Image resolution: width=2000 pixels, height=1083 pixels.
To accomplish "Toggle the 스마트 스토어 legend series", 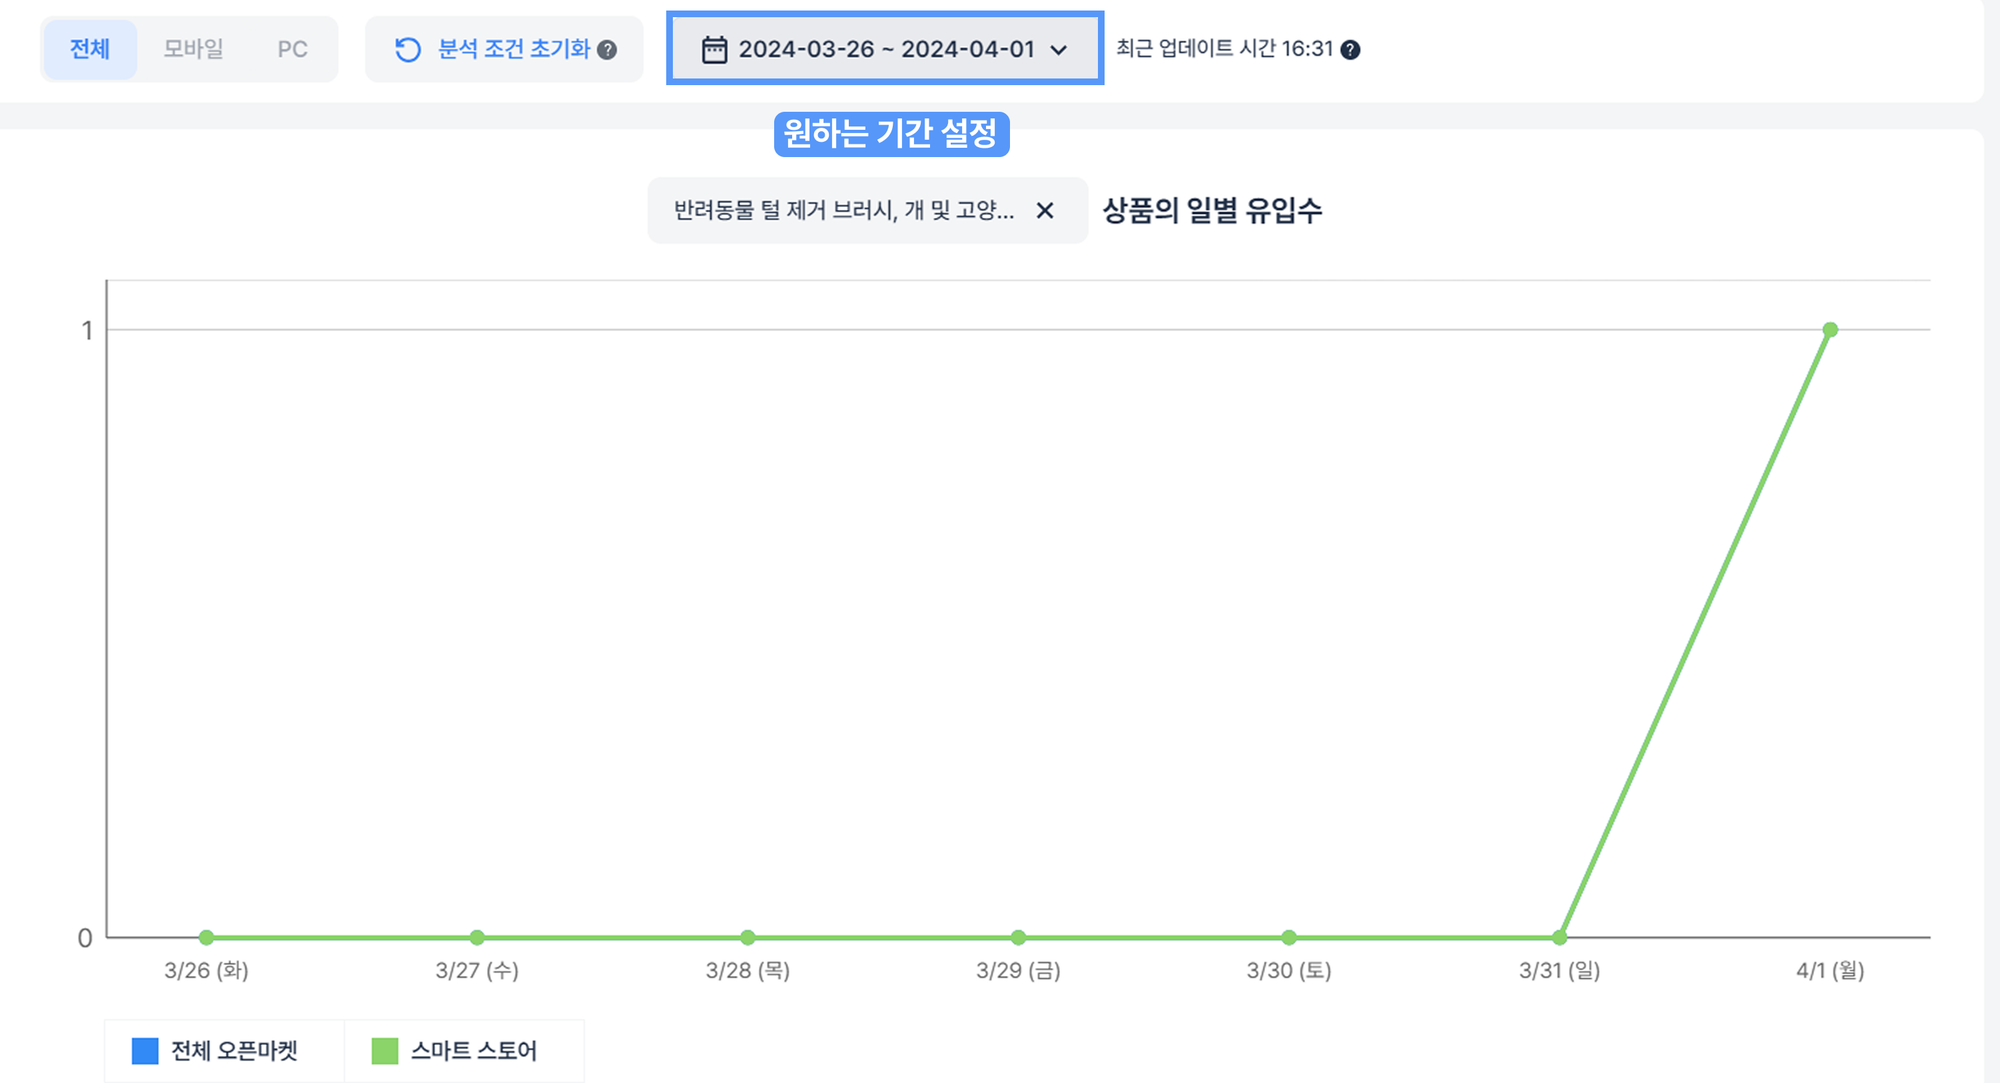I will (x=464, y=1050).
